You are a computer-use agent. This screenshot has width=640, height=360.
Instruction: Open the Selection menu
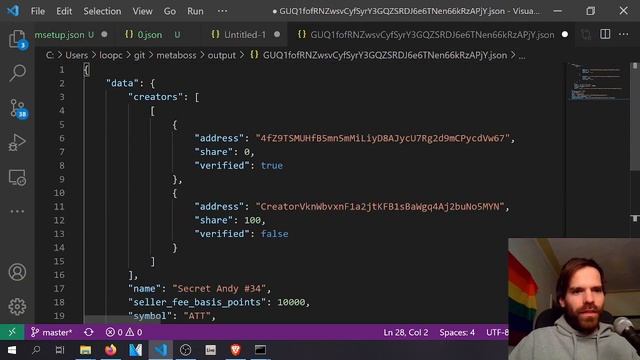point(102,11)
